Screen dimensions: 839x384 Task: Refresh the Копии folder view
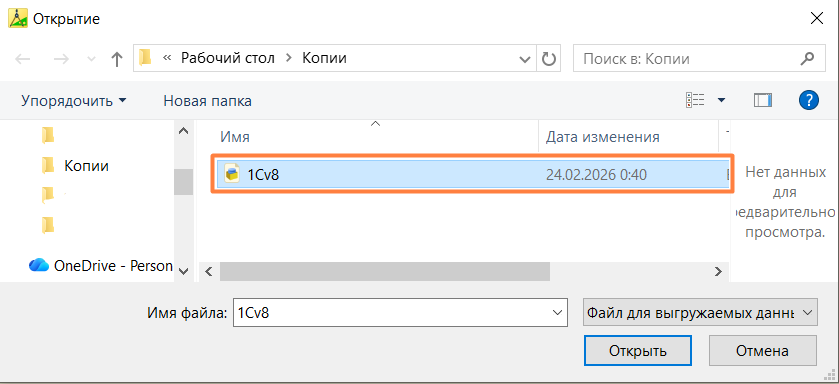(x=548, y=58)
